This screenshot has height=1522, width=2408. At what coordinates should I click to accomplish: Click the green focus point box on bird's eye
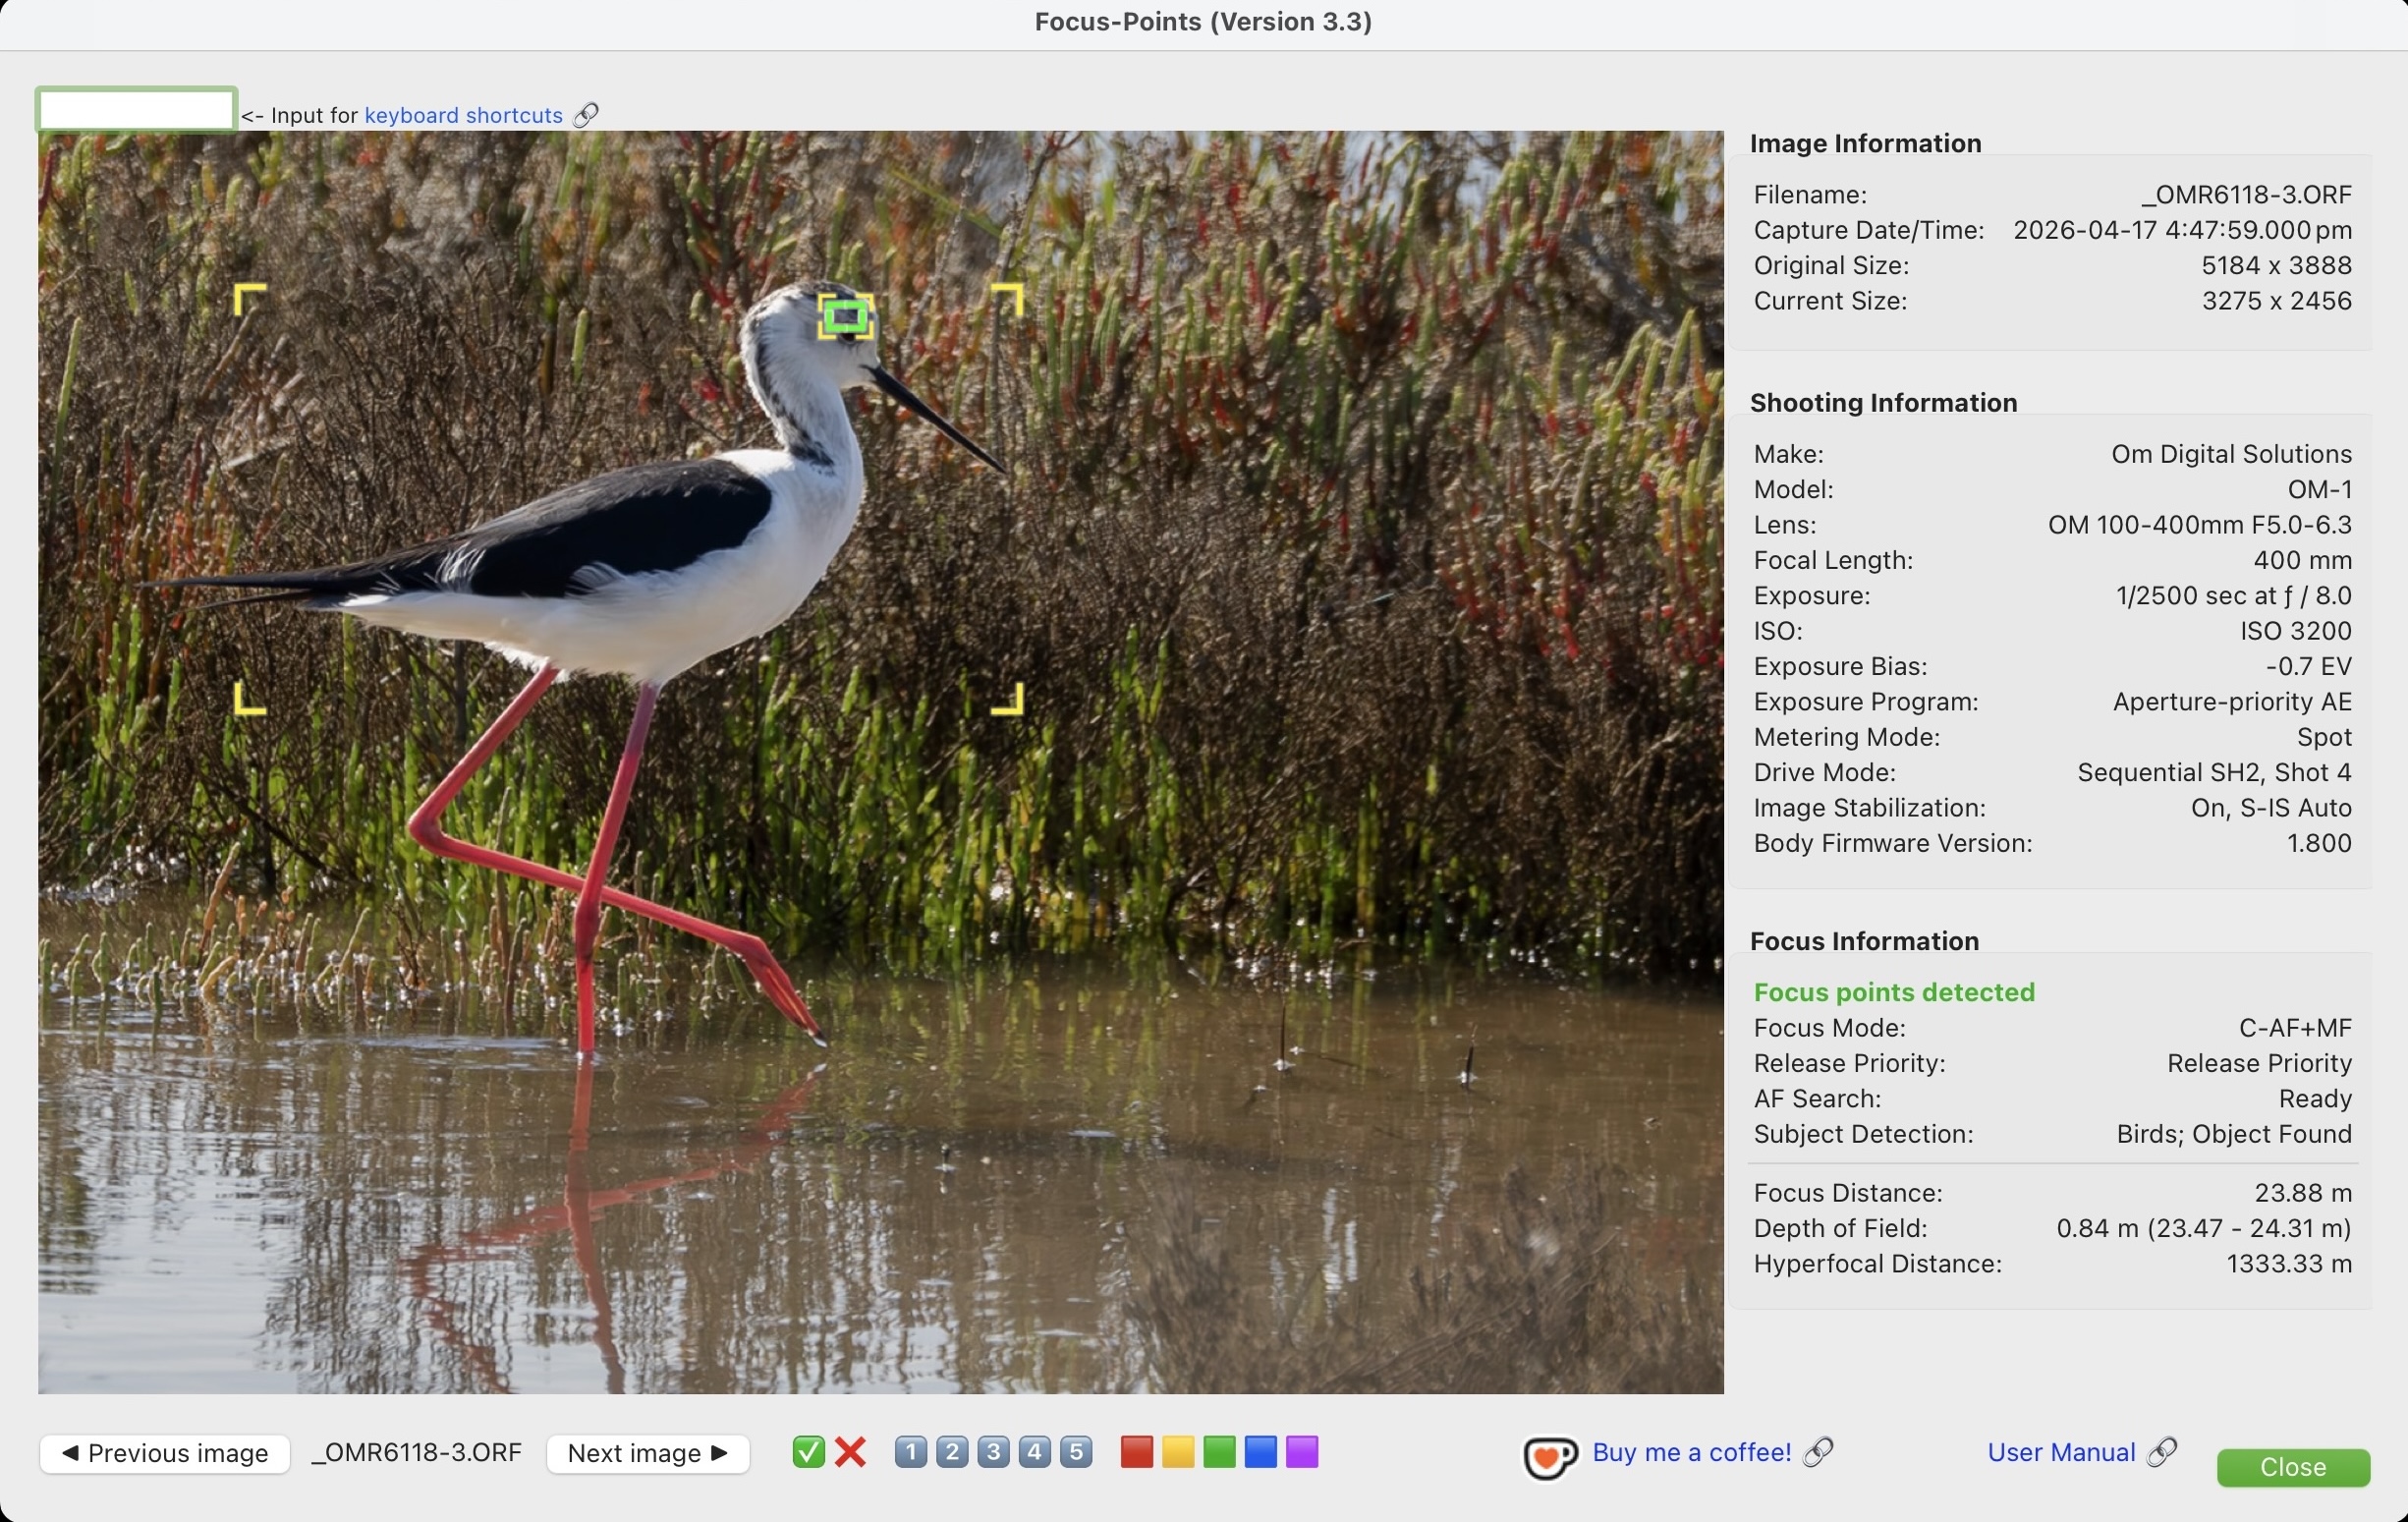pos(846,317)
